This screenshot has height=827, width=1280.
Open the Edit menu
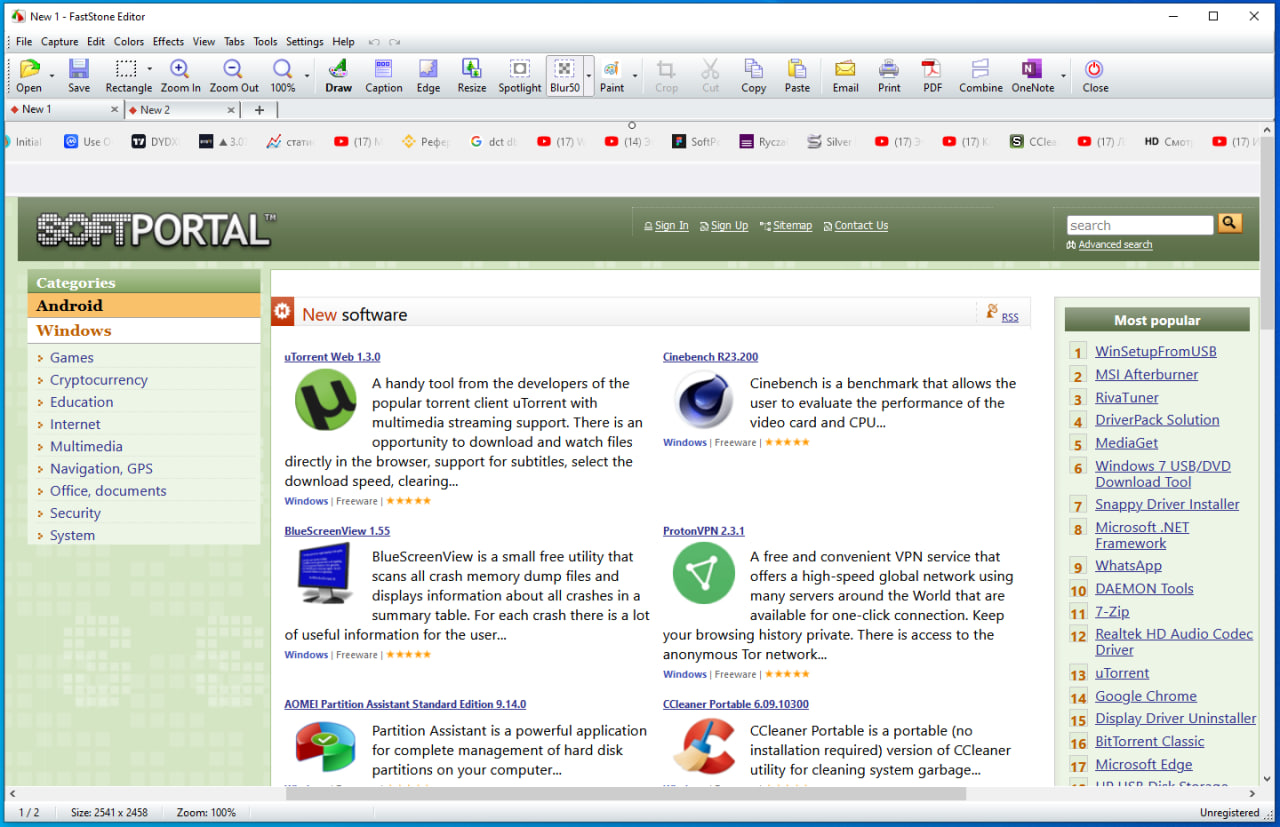click(96, 42)
